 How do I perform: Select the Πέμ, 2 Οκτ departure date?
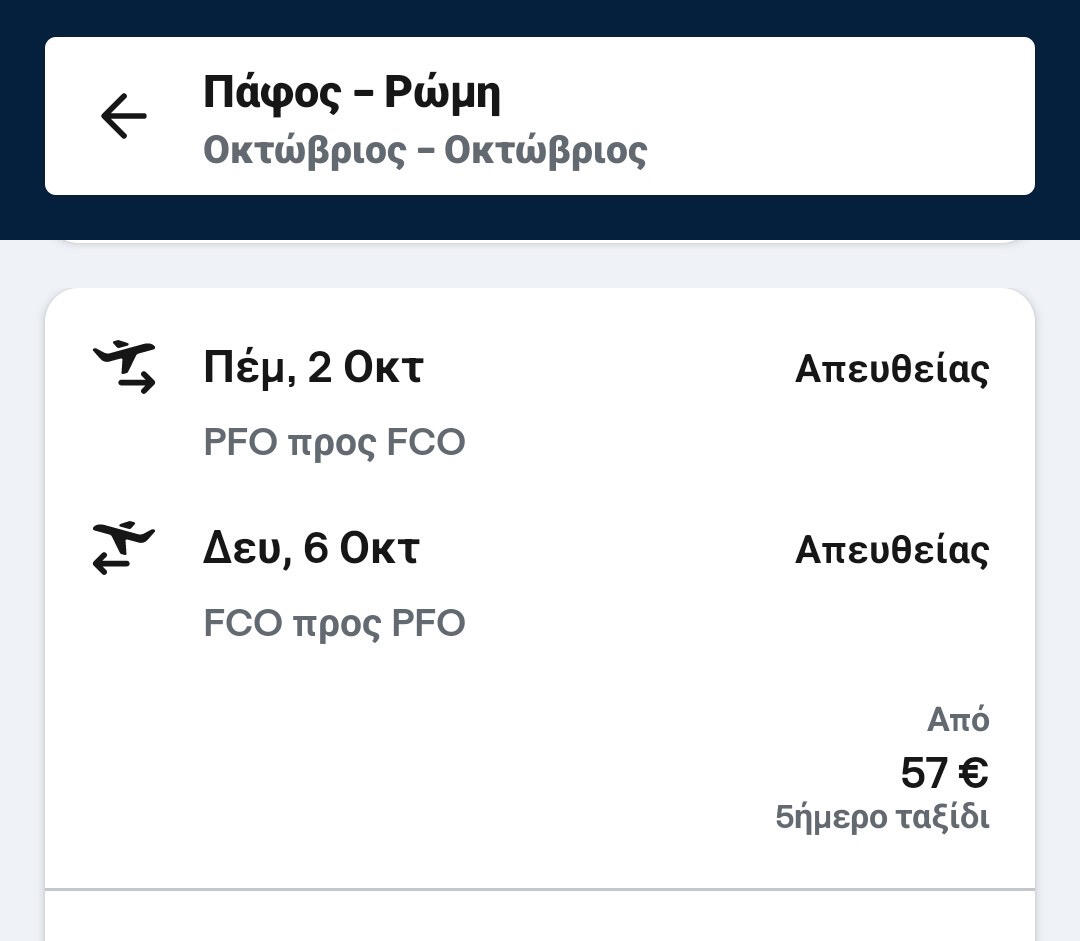pos(313,368)
